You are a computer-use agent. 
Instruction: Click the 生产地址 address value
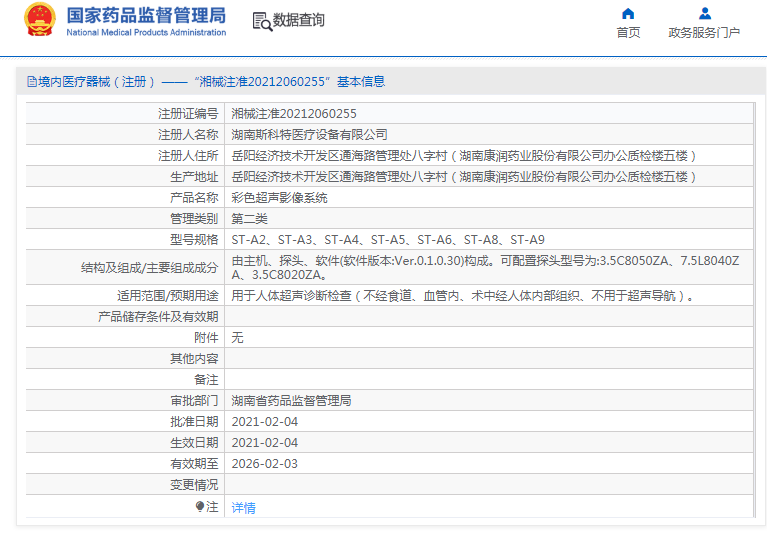[x=463, y=177]
